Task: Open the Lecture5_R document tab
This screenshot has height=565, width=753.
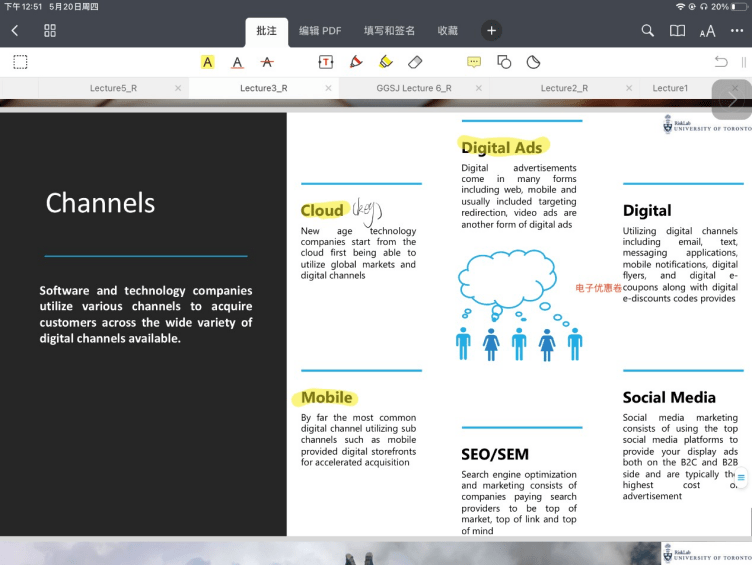Action: pyautogui.click(x=113, y=88)
